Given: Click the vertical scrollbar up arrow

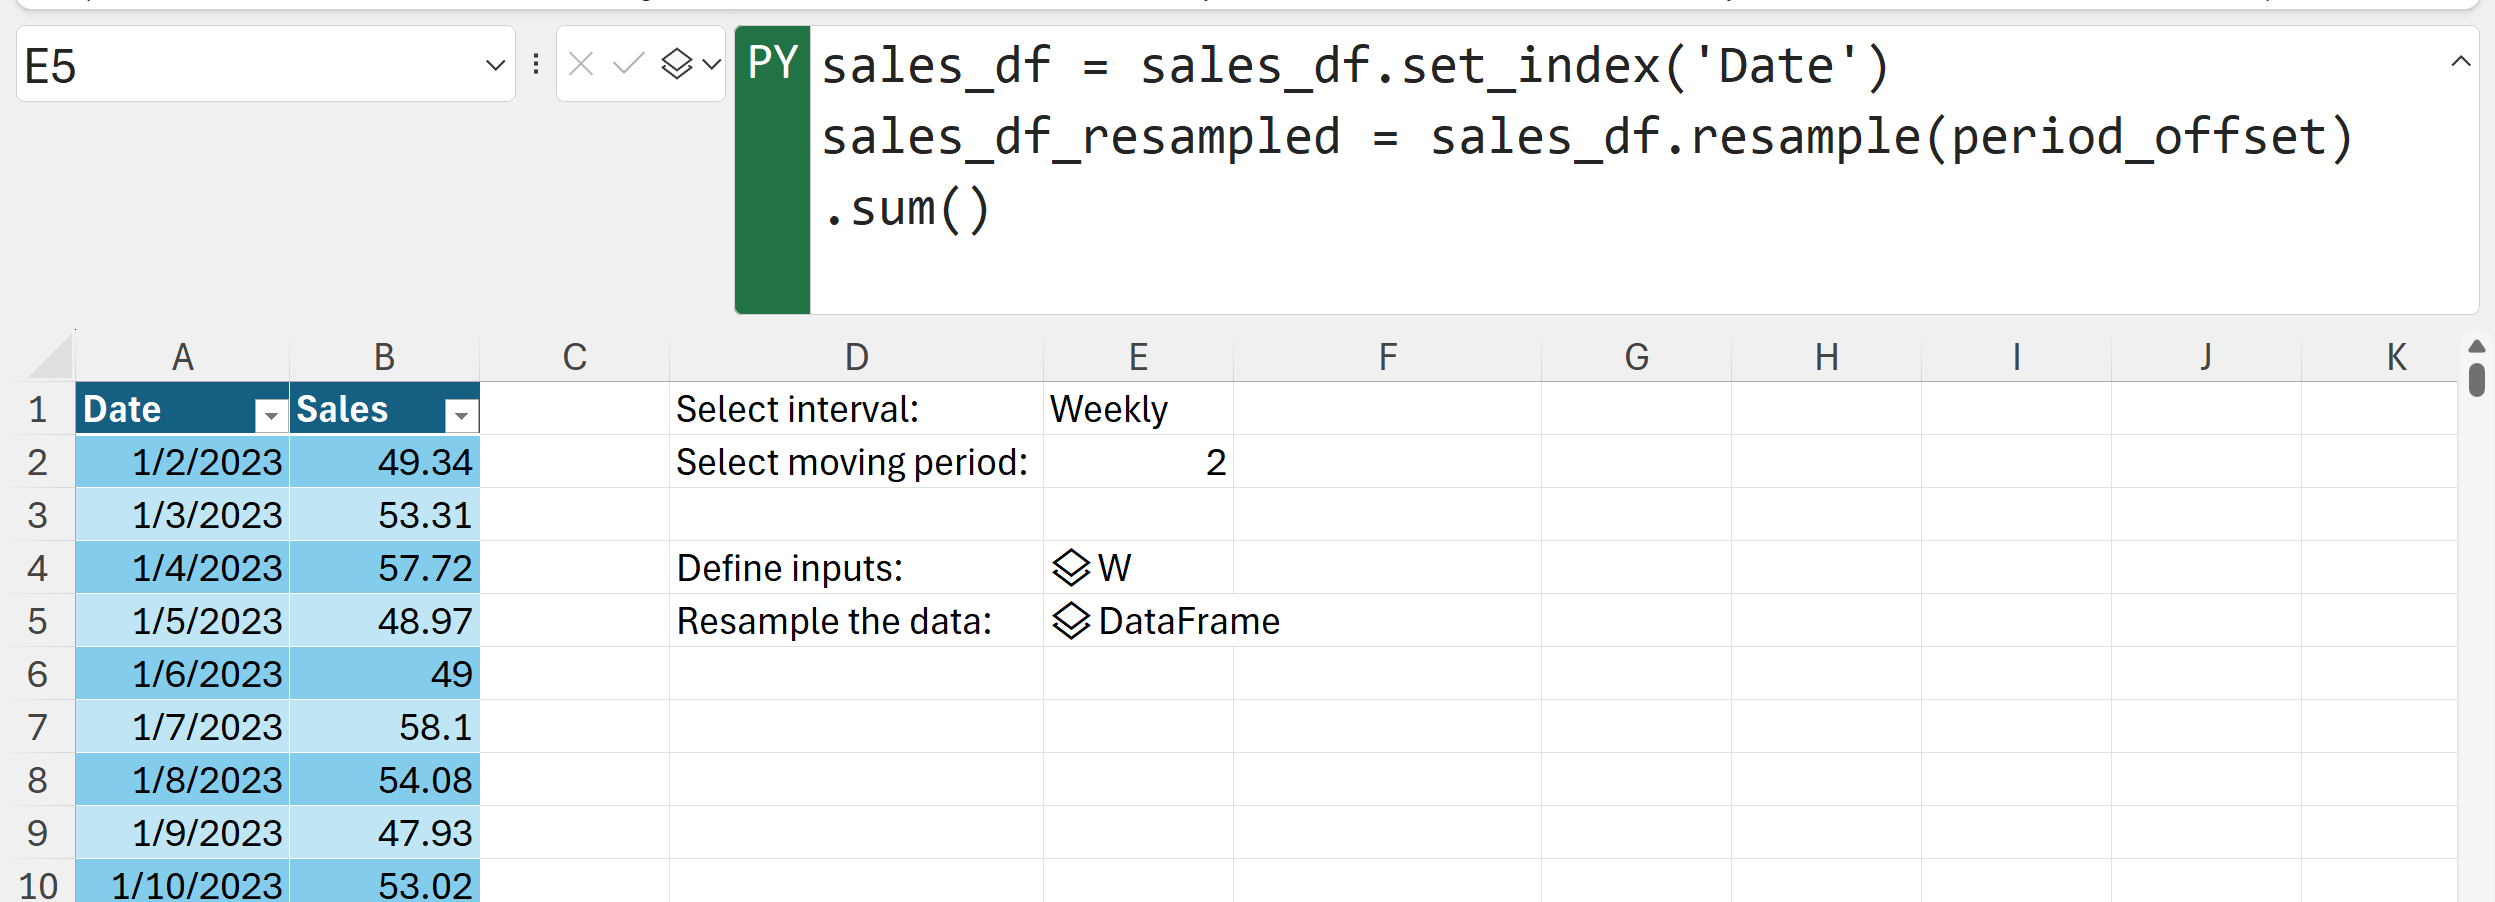Looking at the screenshot, I should coord(2476,347).
